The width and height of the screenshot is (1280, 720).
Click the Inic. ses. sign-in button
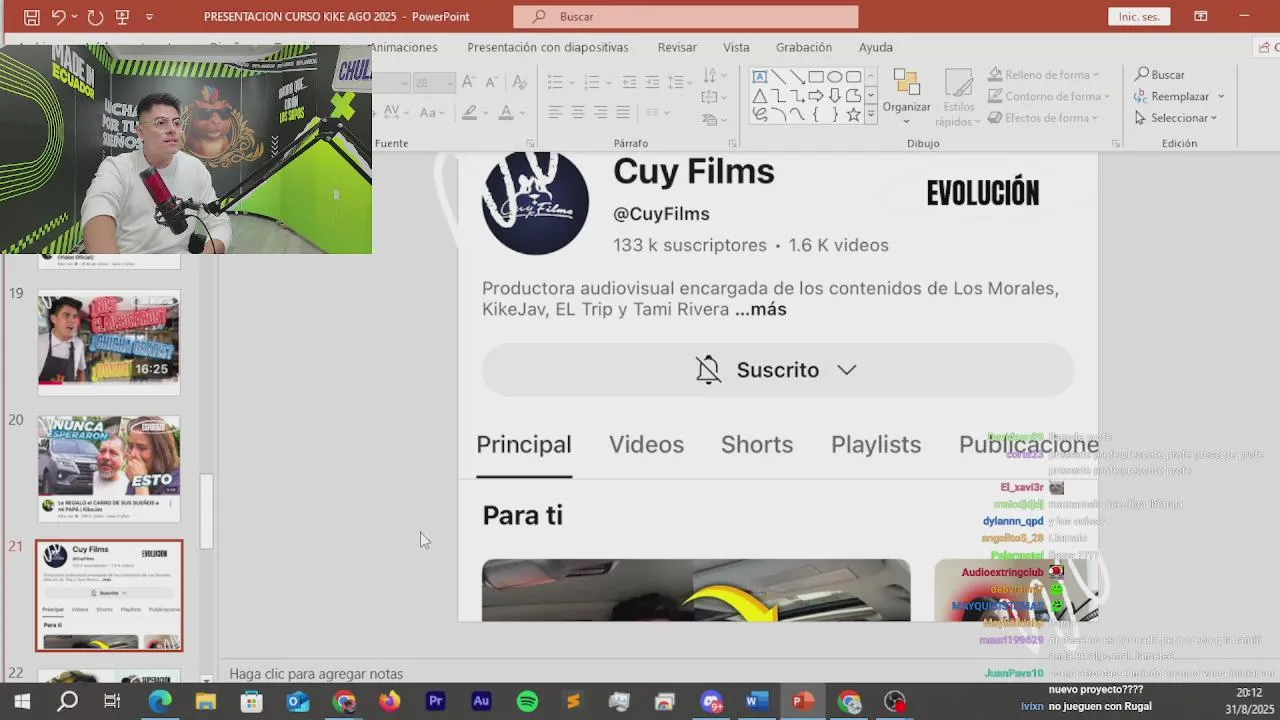click(x=1139, y=17)
